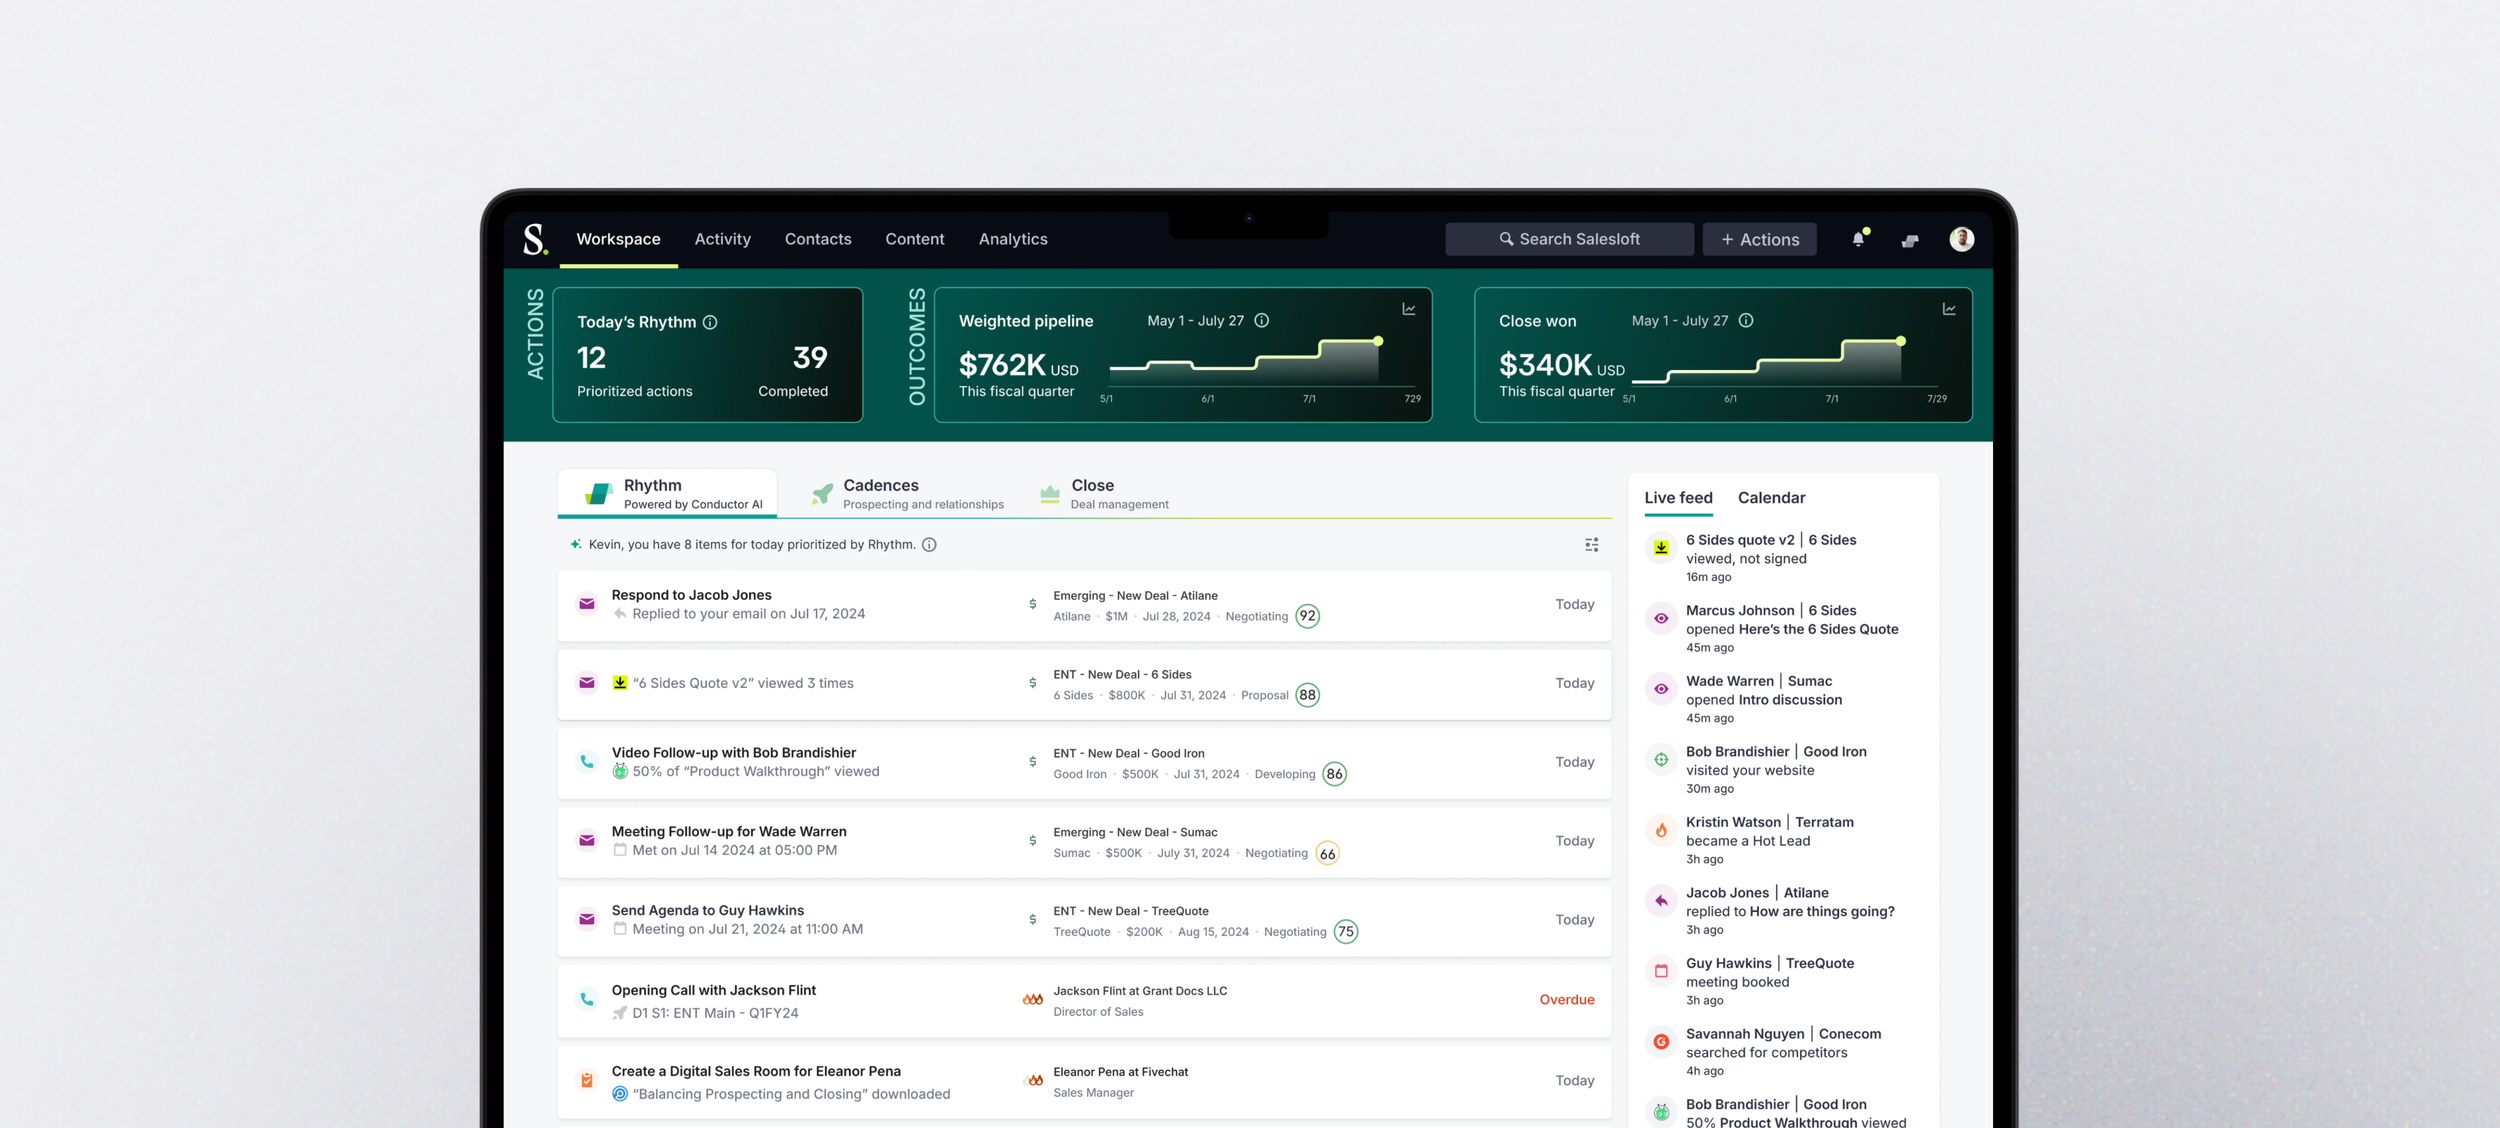Go to the Contacts menu
The width and height of the screenshot is (2500, 1128).
tap(817, 239)
